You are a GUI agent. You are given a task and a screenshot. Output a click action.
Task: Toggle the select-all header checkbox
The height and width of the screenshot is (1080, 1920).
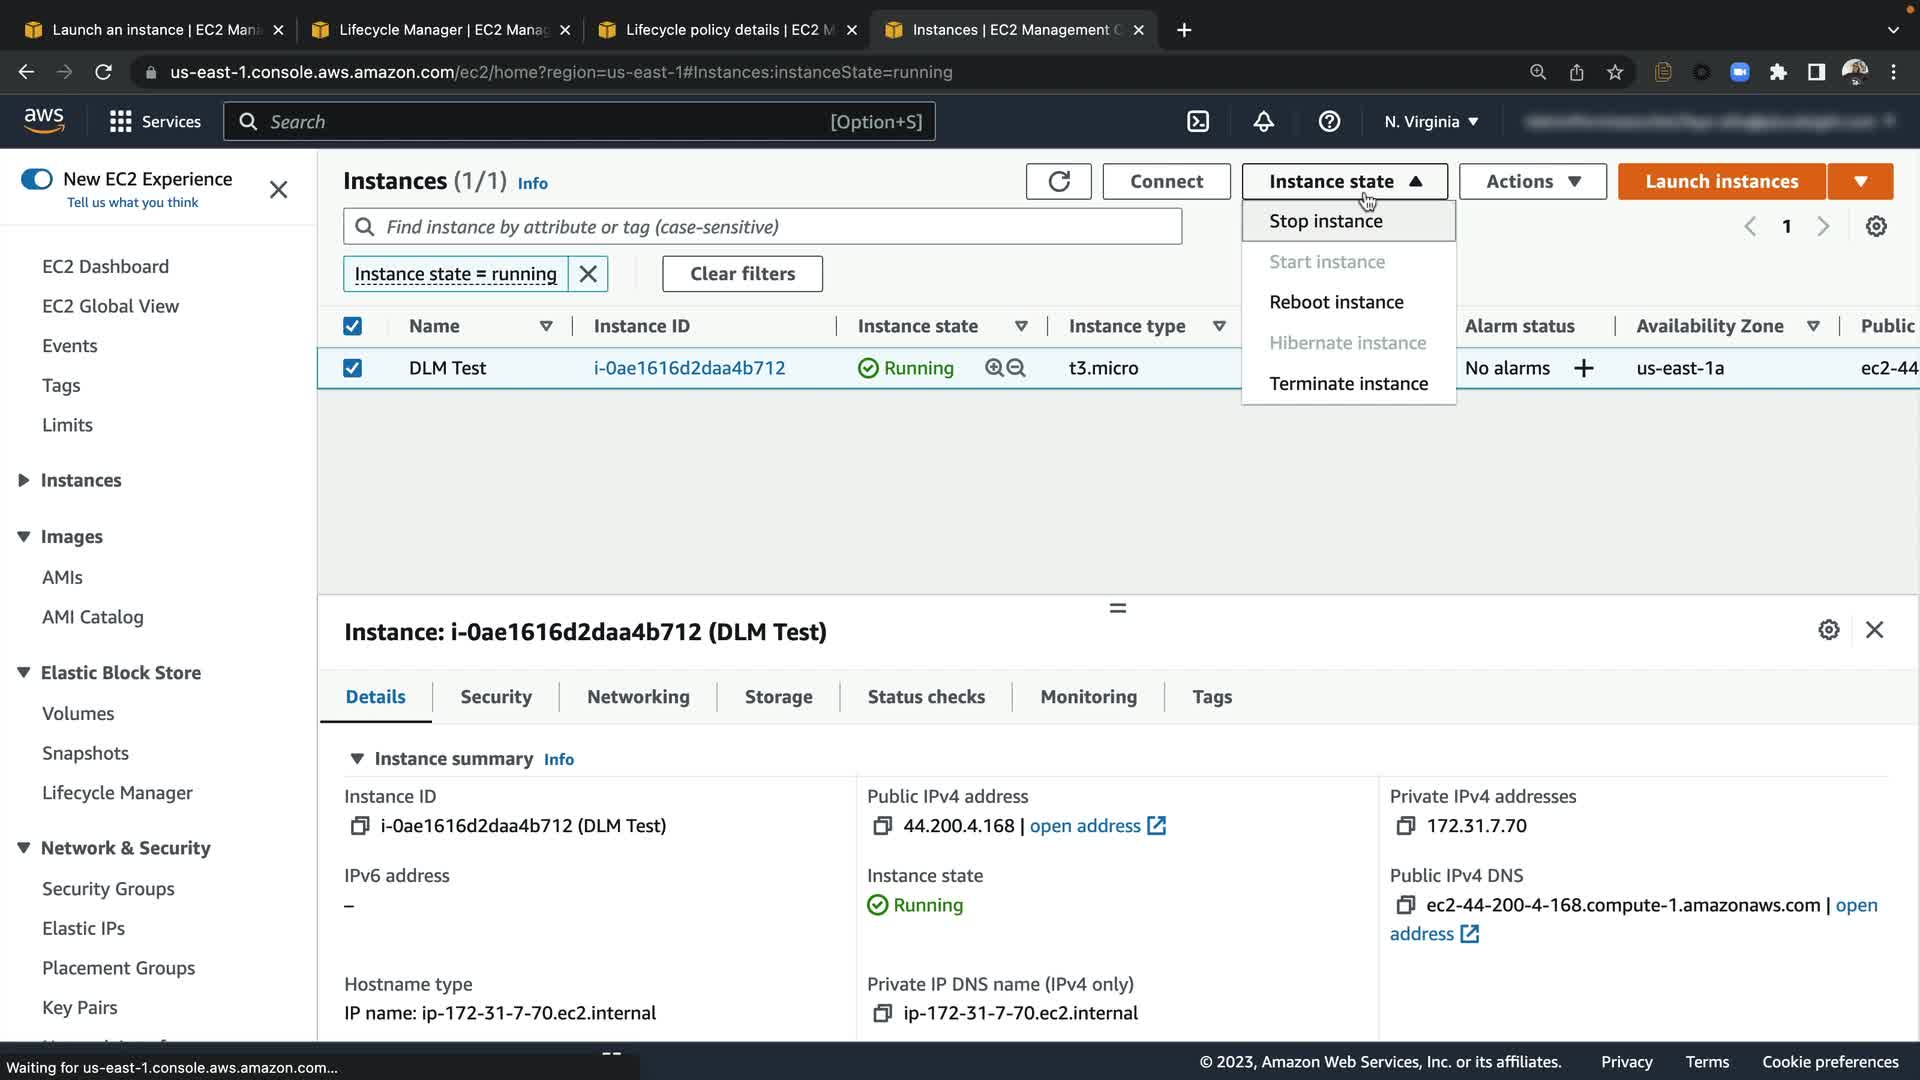click(352, 326)
